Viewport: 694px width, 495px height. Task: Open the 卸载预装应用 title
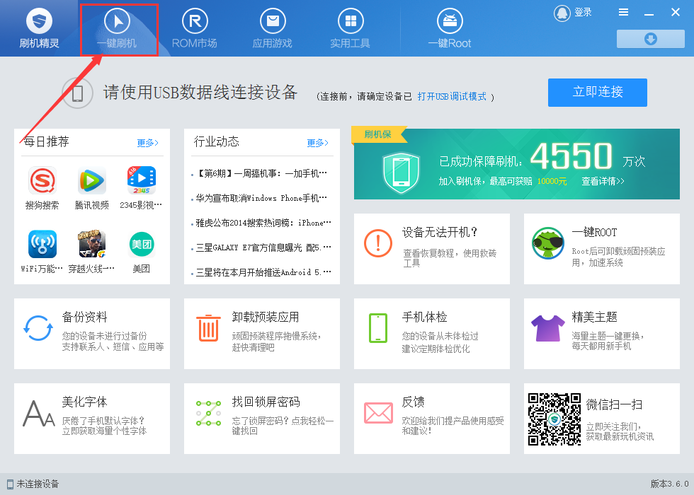(266, 317)
